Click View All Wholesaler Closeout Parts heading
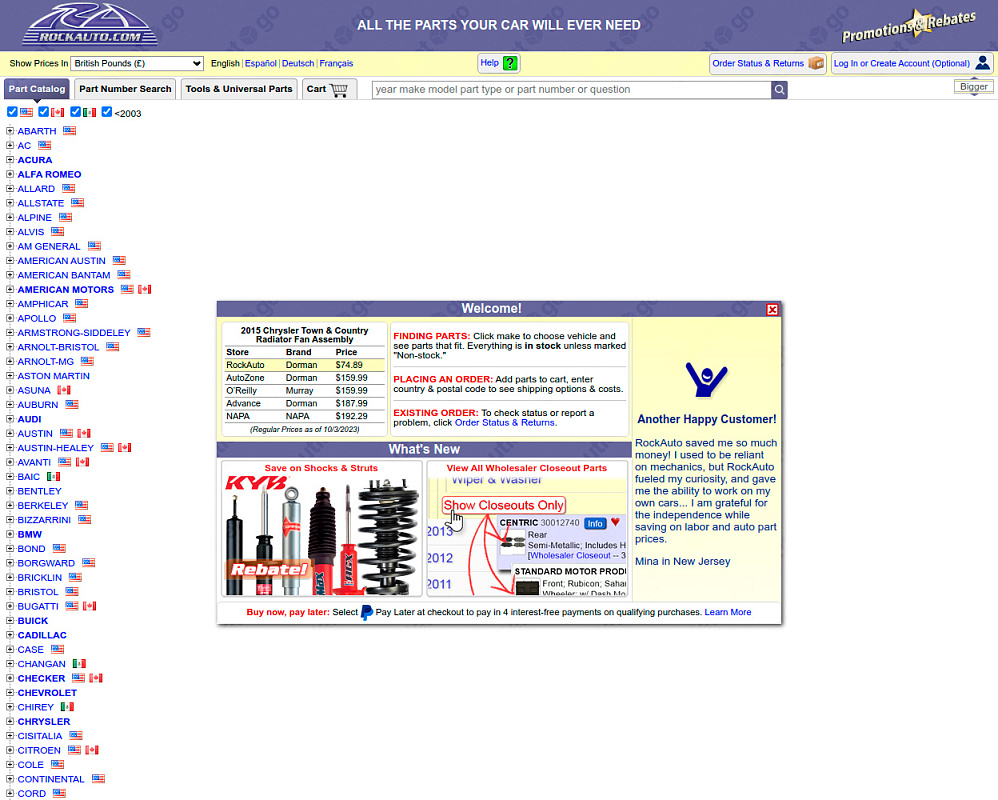This screenshot has height=800, width=998. pos(527,468)
